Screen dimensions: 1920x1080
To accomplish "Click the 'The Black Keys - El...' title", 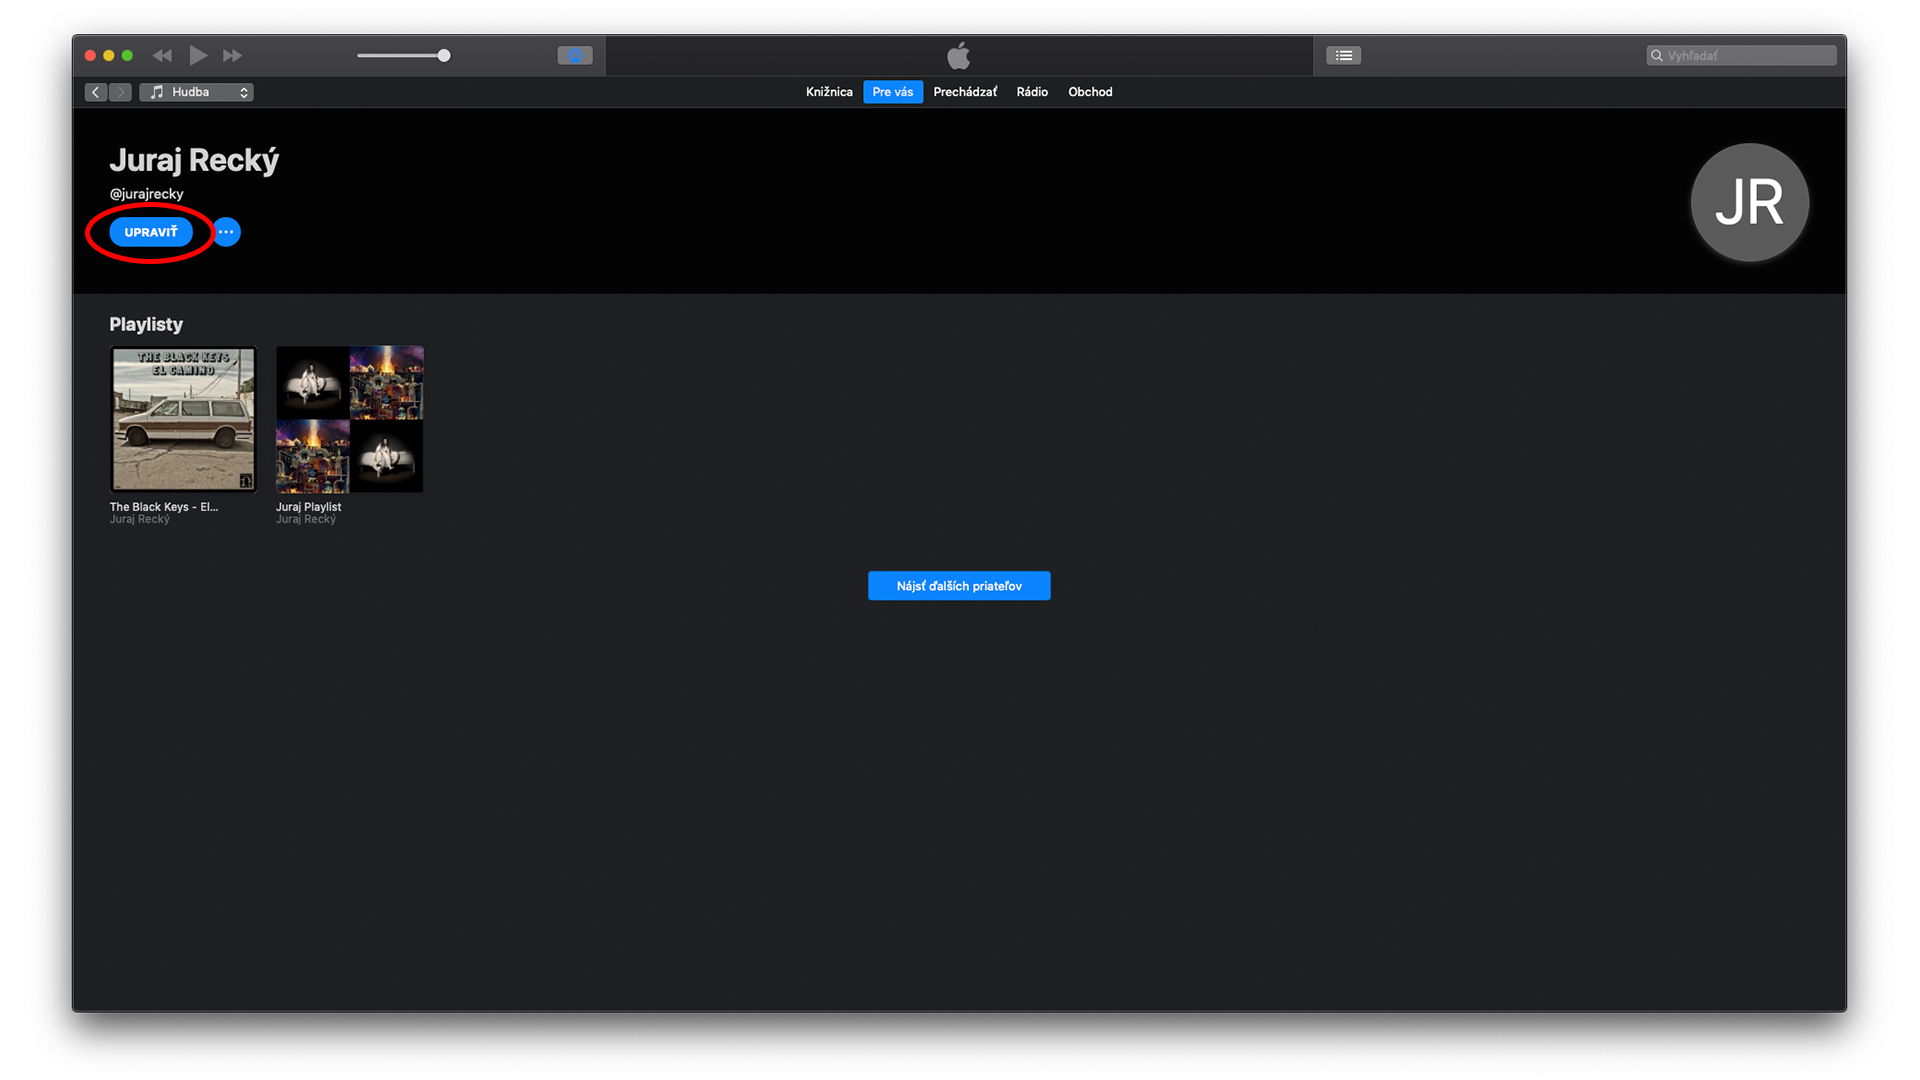I will click(x=164, y=507).
